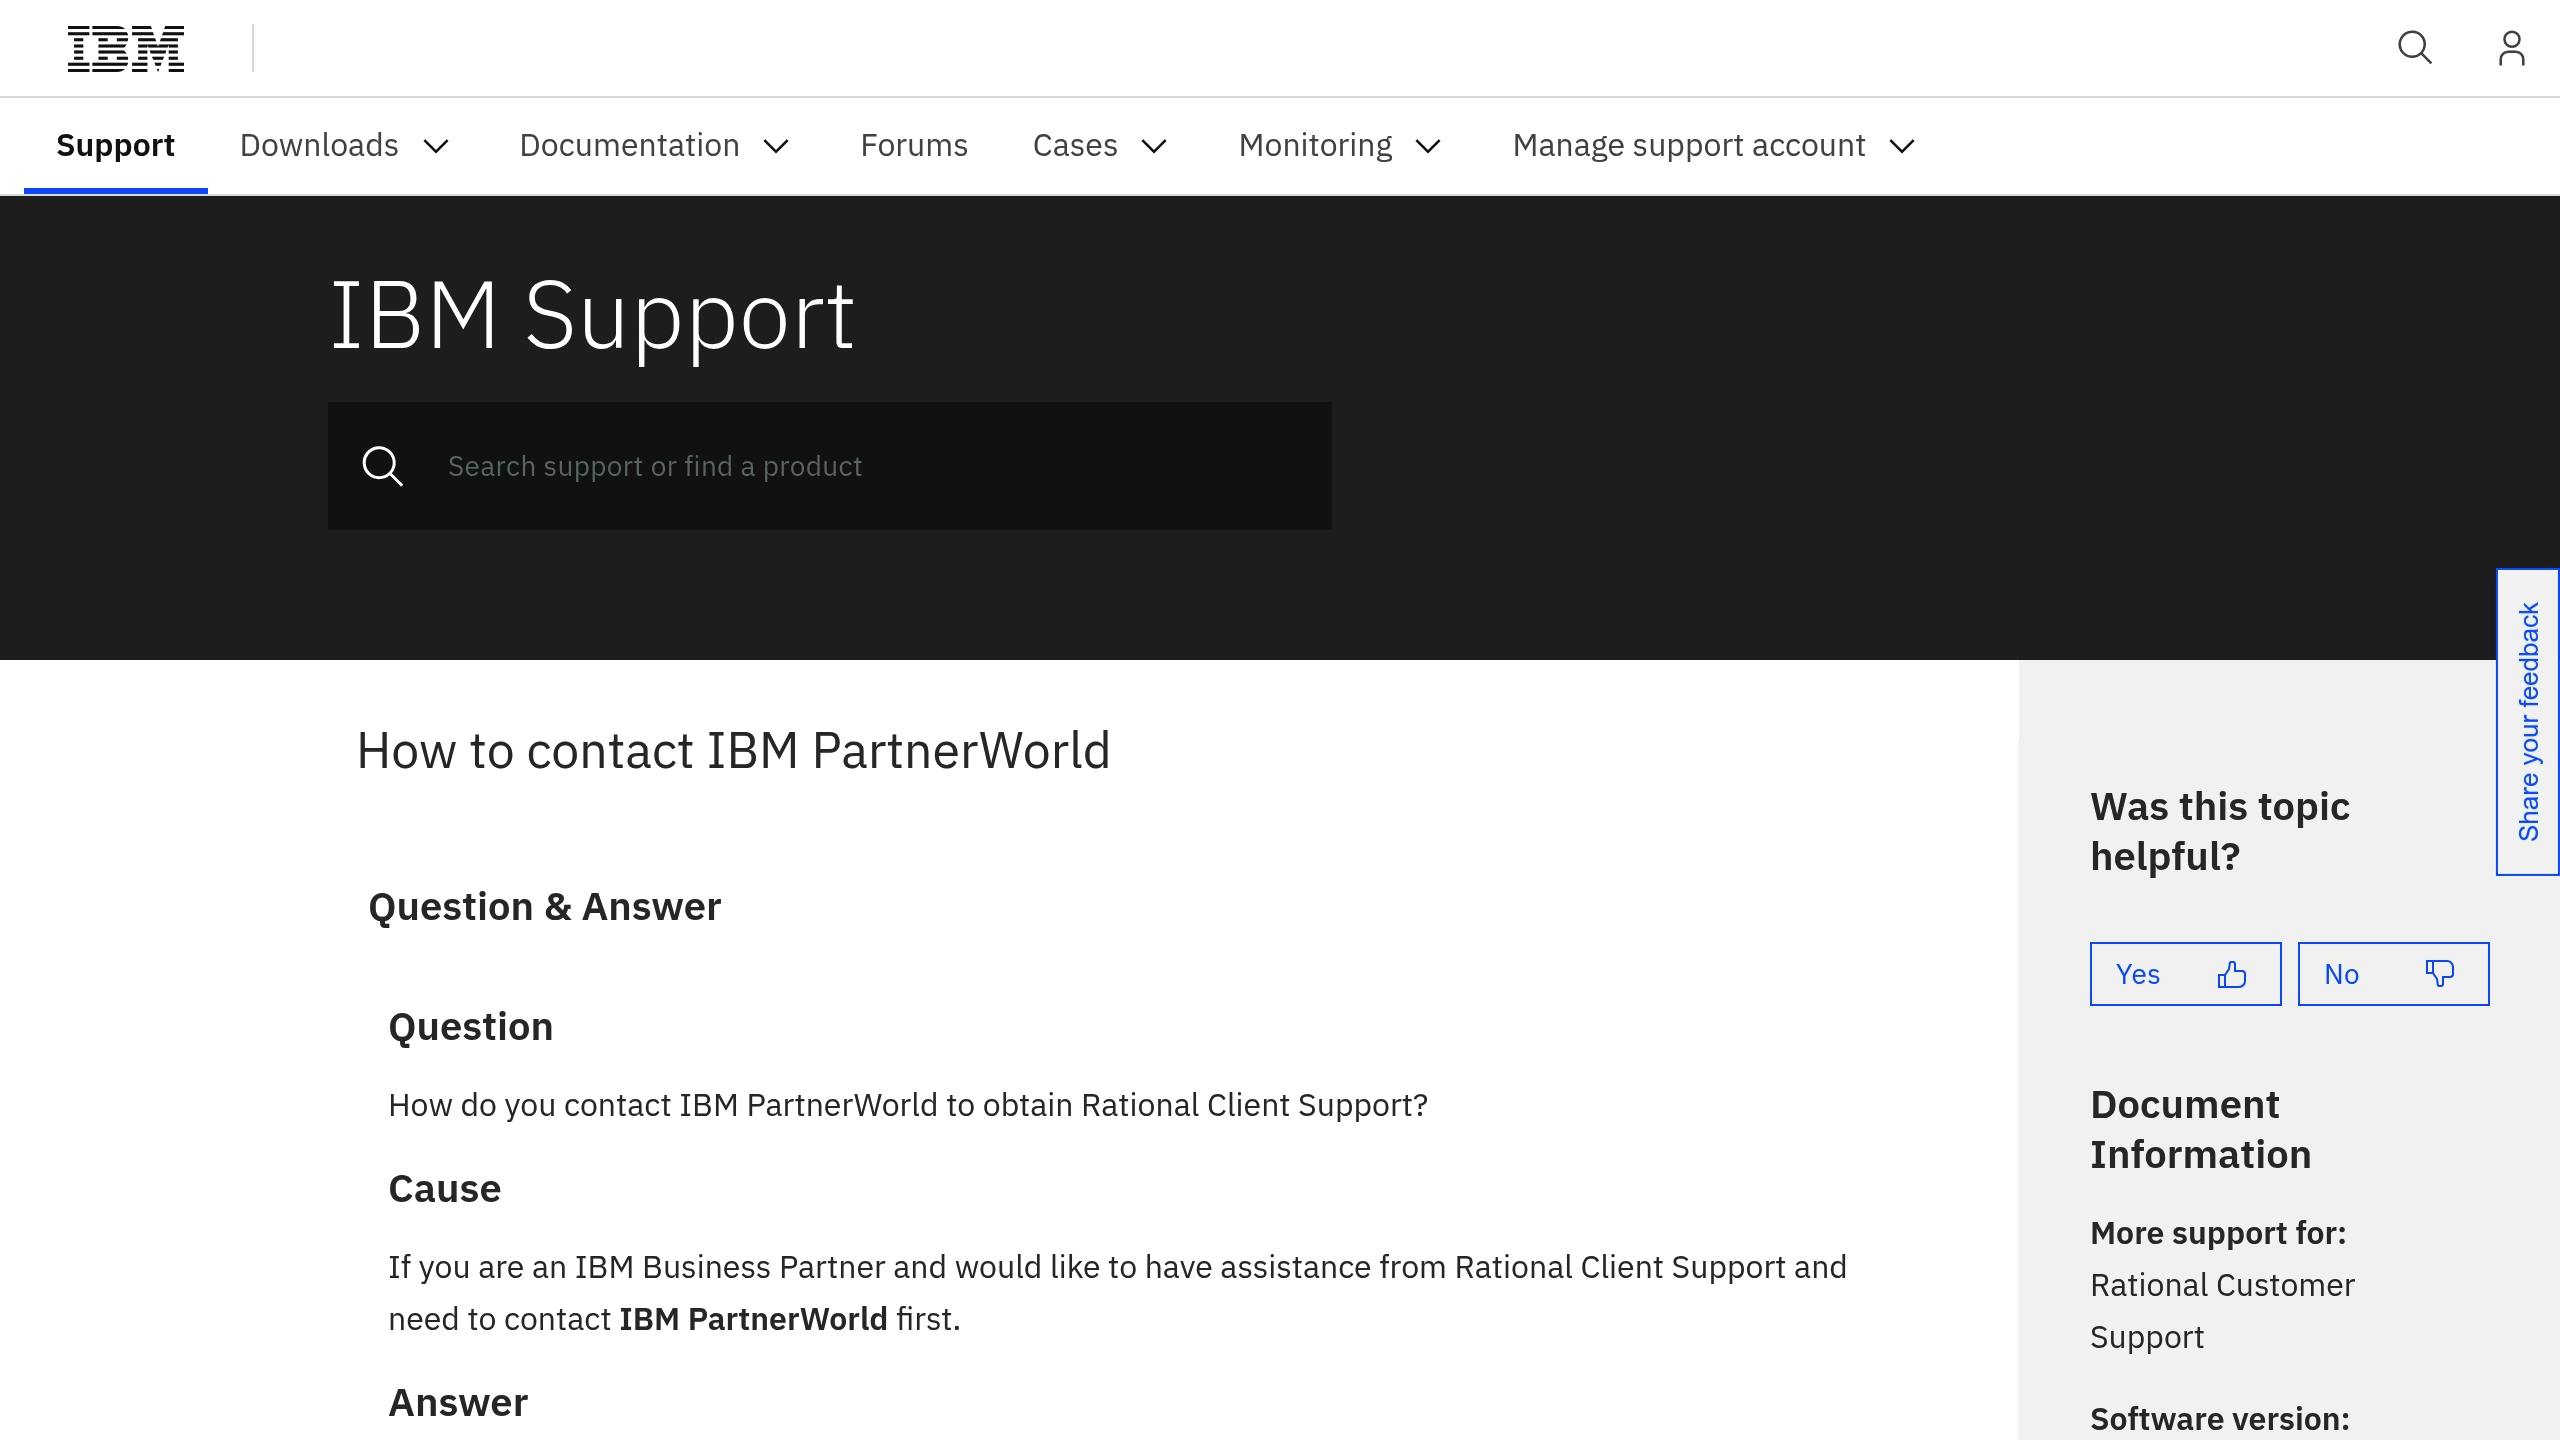
Task: Go to the Forums menu item
Action: [x=914, y=146]
